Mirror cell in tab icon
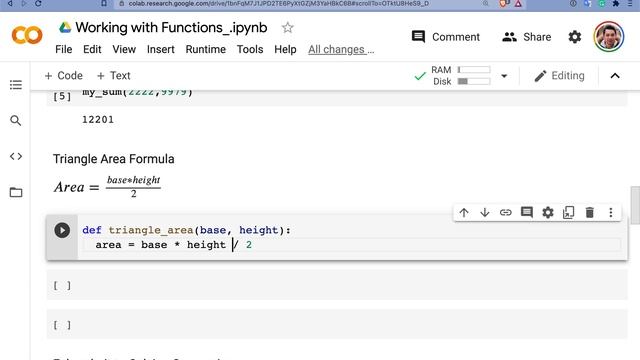This screenshot has width=640, height=360. pos(569,213)
